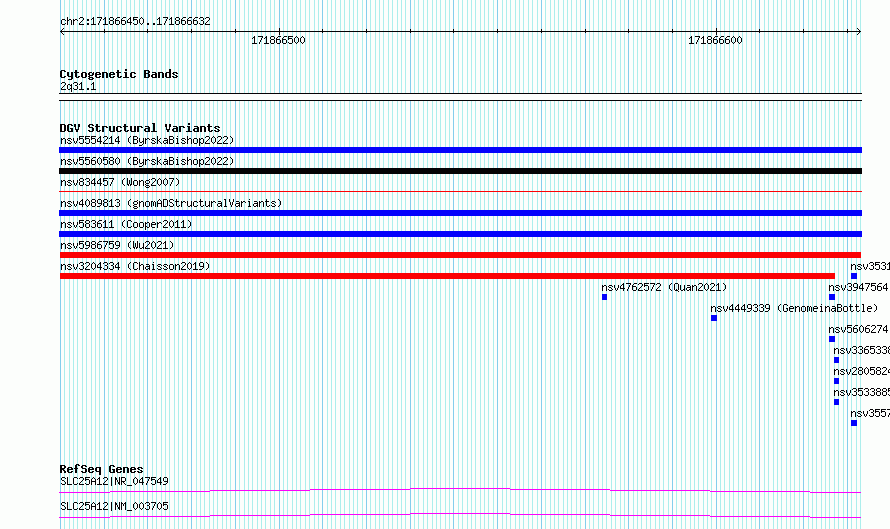This screenshot has width=890, height=529.
Task: Select the red bar for nsv3204334
Action: pyautogui.click(x=447, y=276)
